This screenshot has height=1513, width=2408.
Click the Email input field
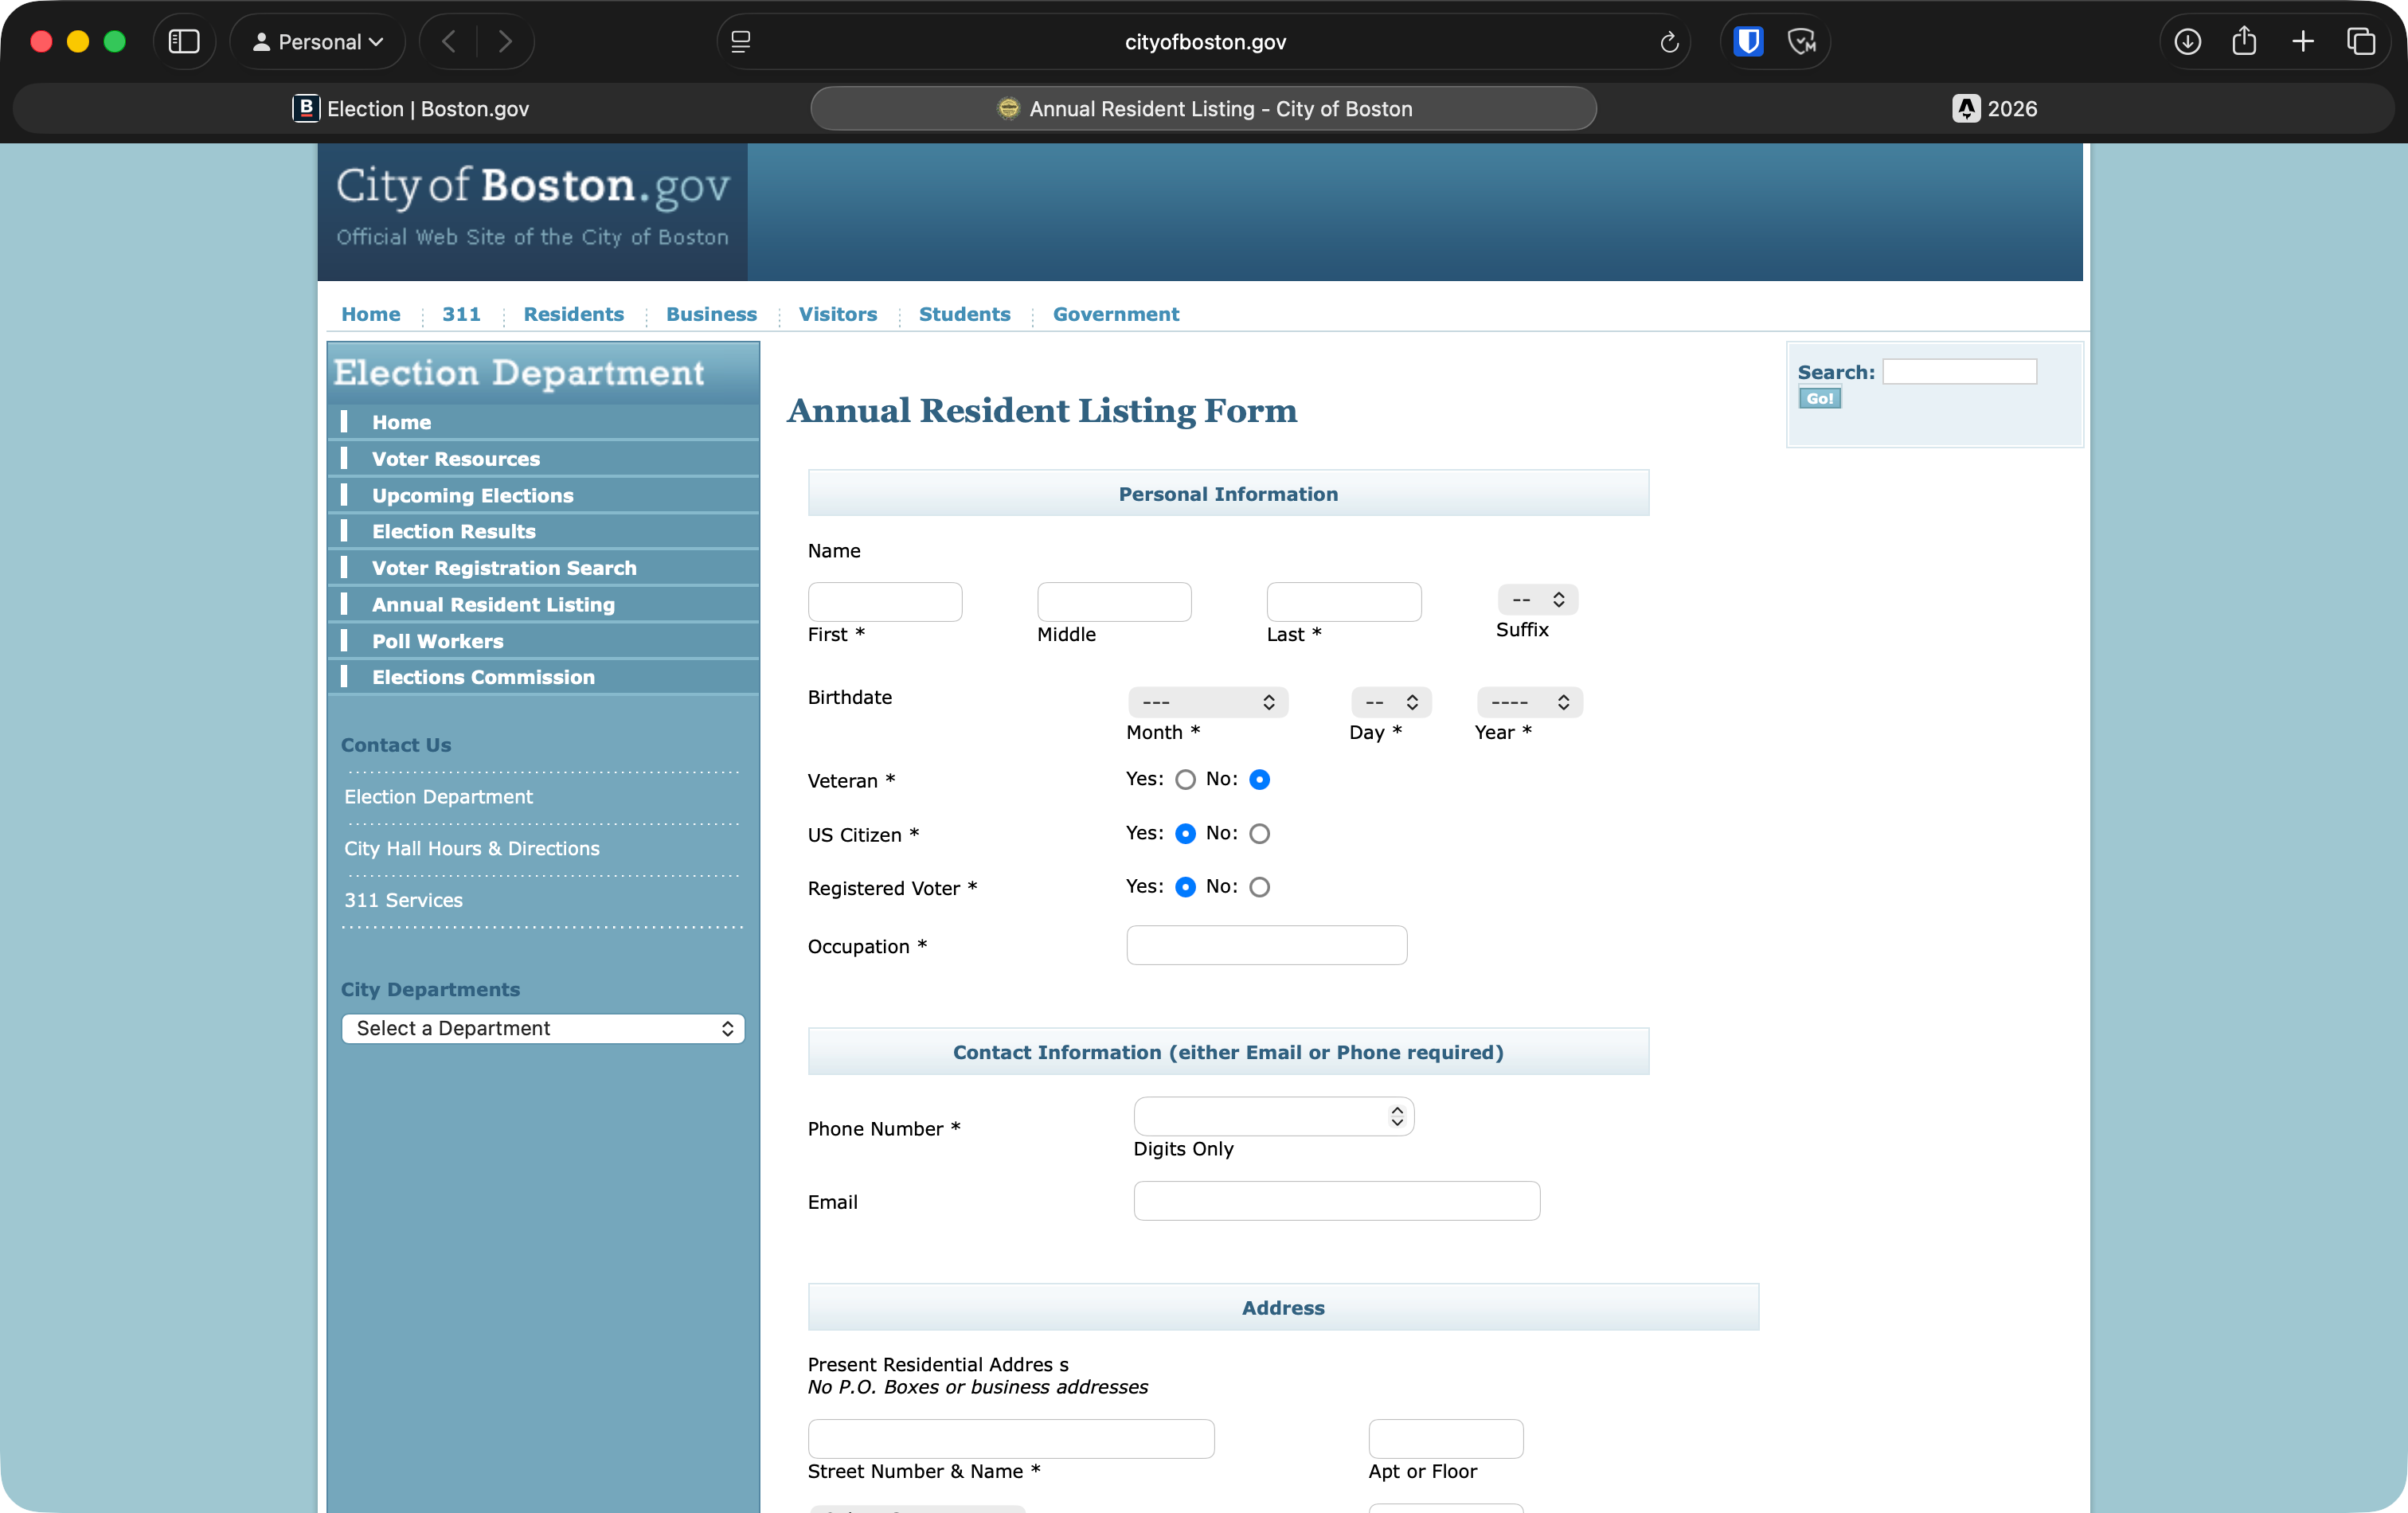(1336, 1201)
